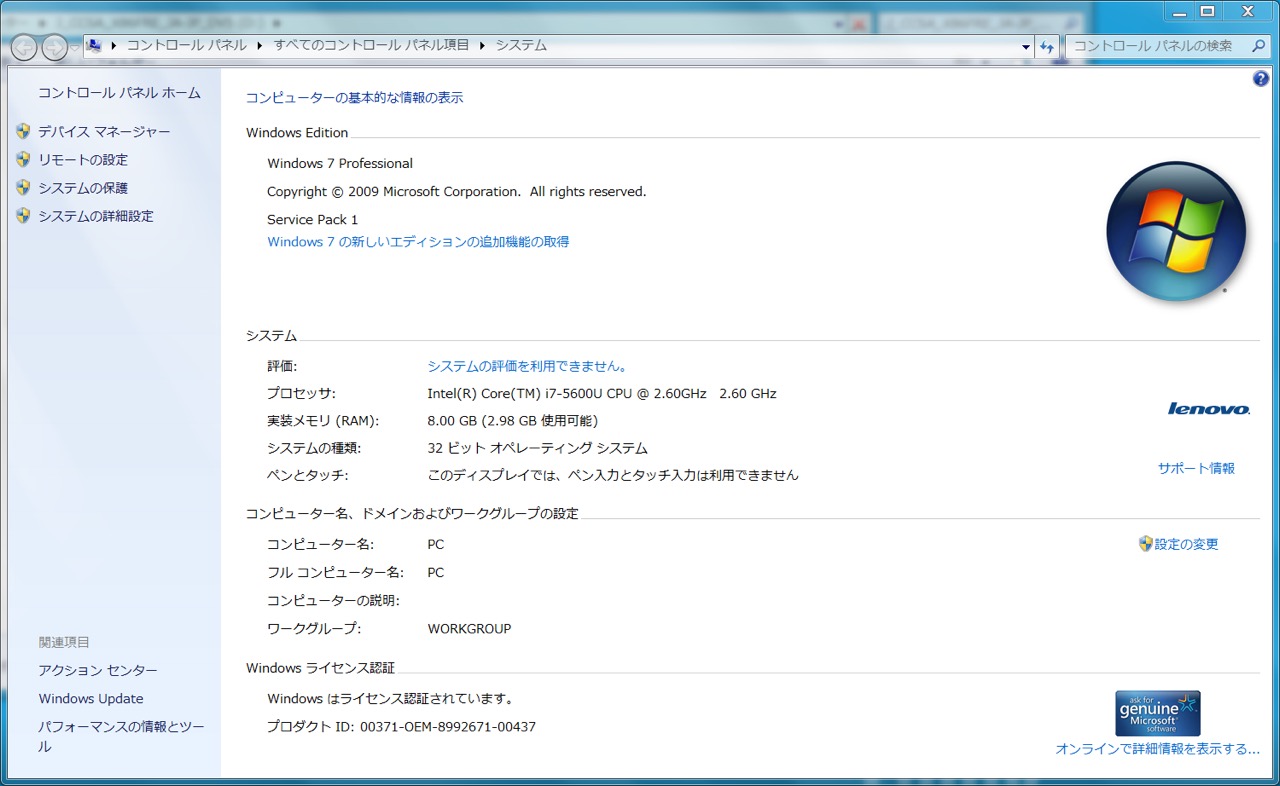
Task: Click the Windows 7 logo orb image
Action: 1176,230
